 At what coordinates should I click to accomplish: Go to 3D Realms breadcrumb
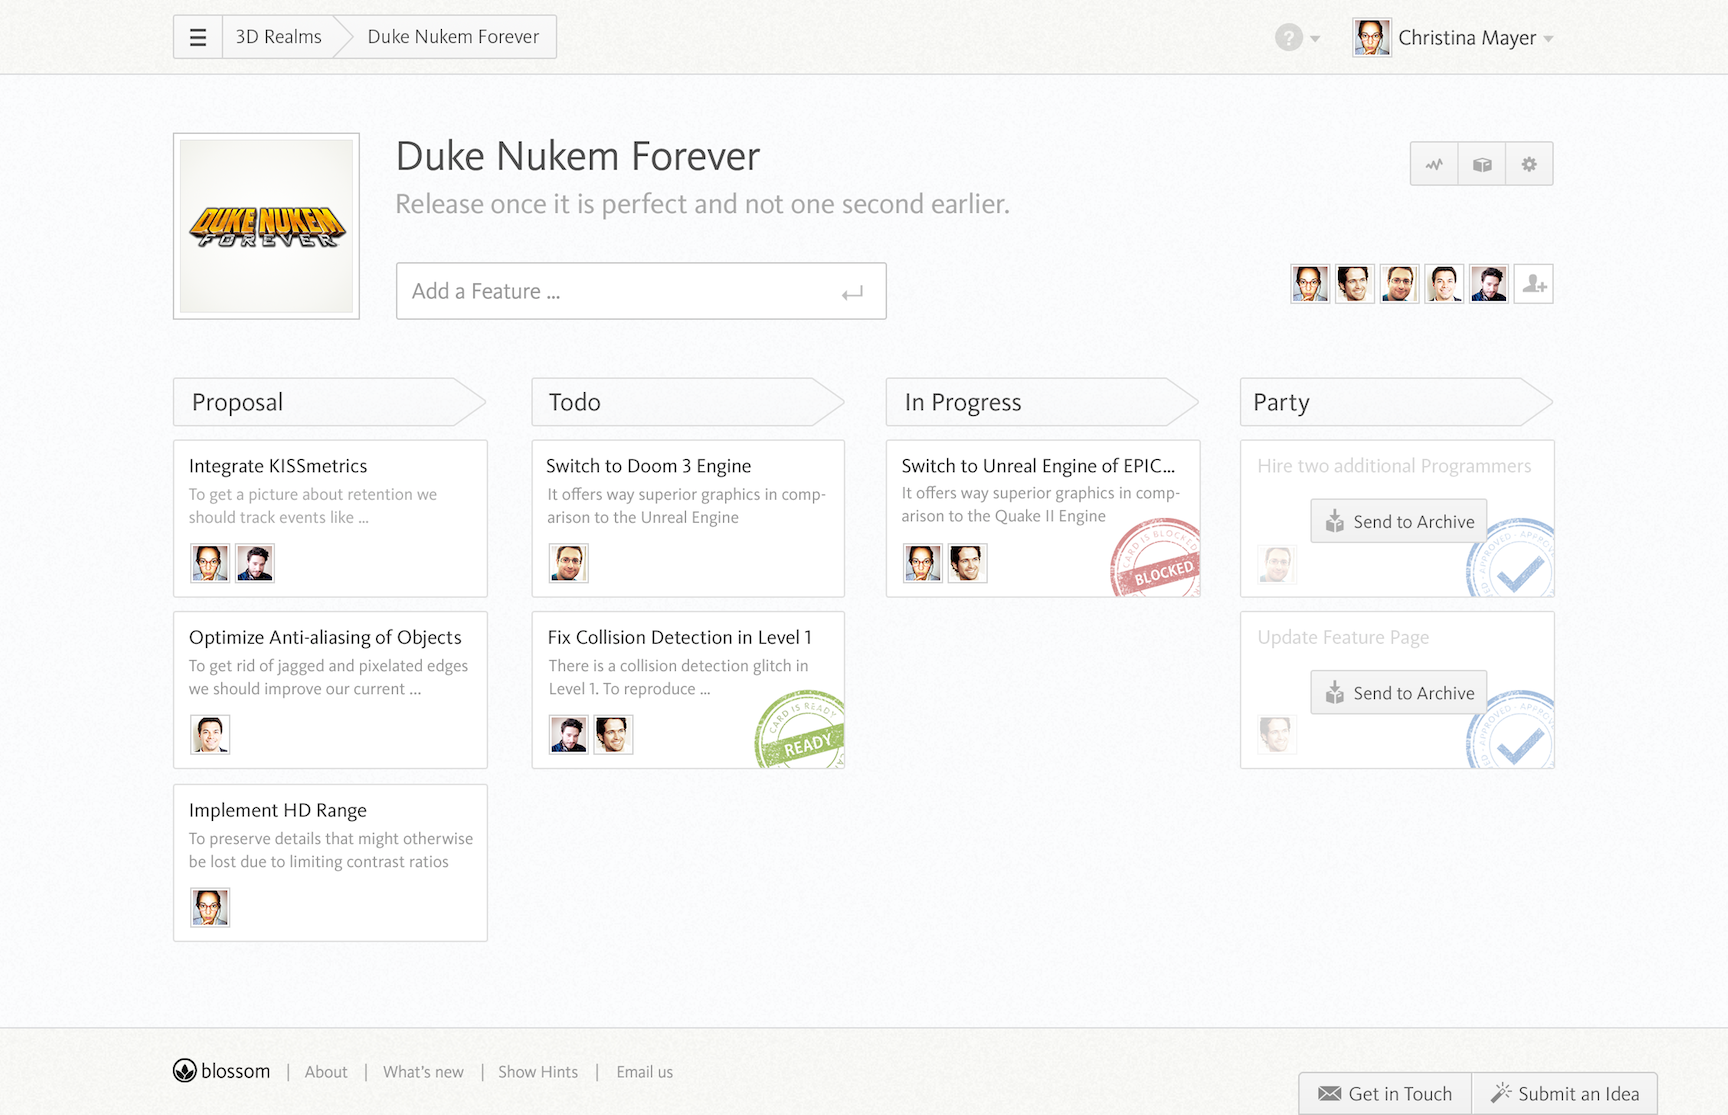(x=278, y=37)
